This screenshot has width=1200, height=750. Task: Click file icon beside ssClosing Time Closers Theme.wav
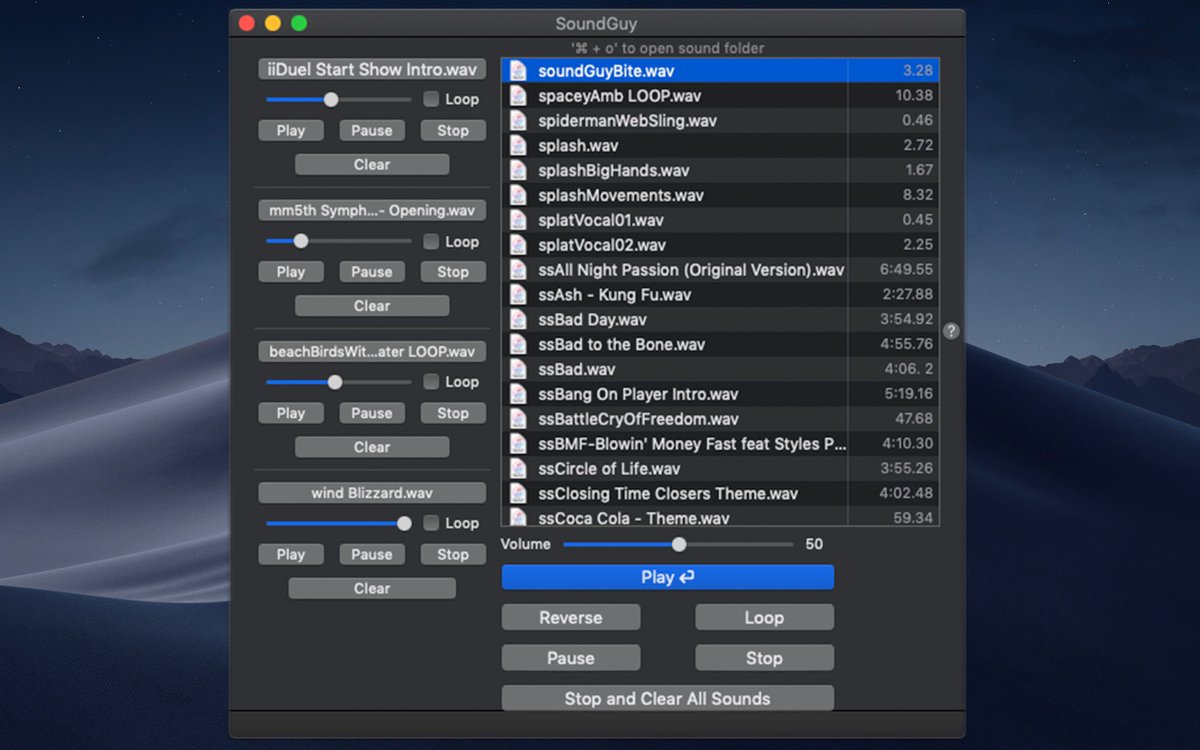pyautogui.click(x=518, y=494)
